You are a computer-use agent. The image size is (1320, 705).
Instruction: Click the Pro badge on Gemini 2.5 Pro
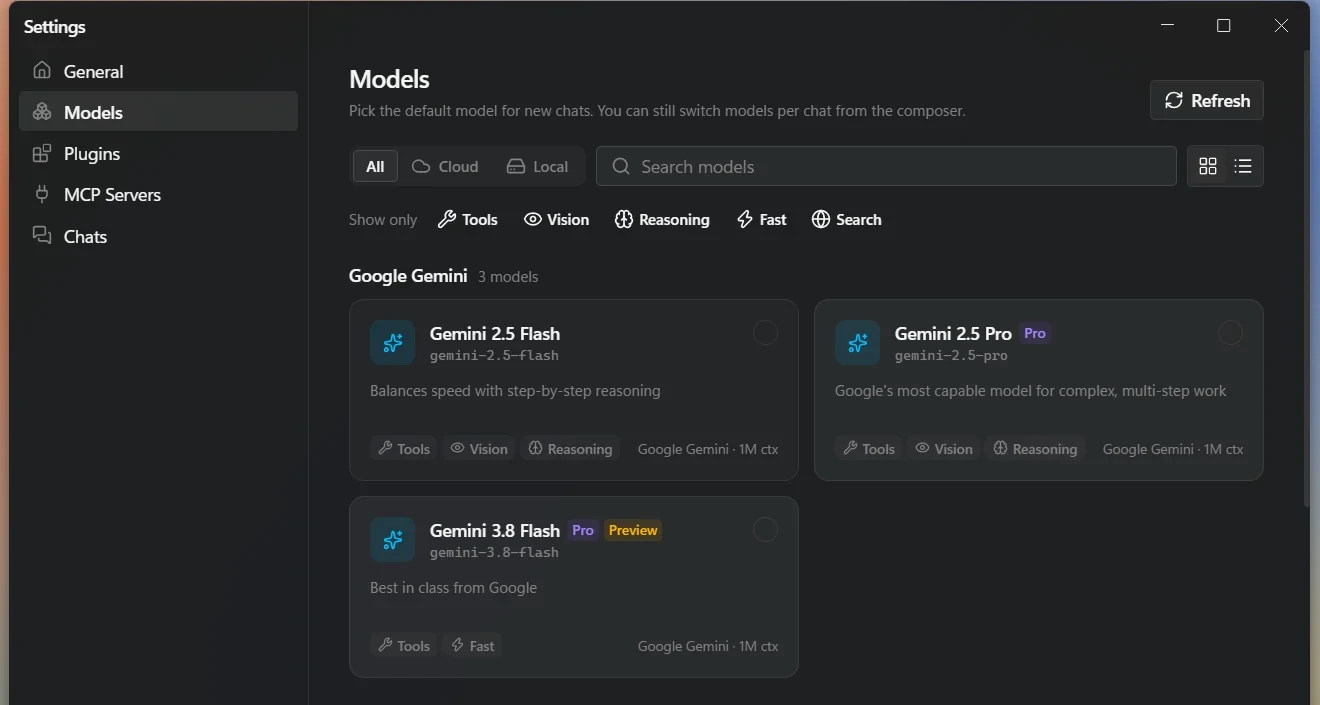point(1035,333)
